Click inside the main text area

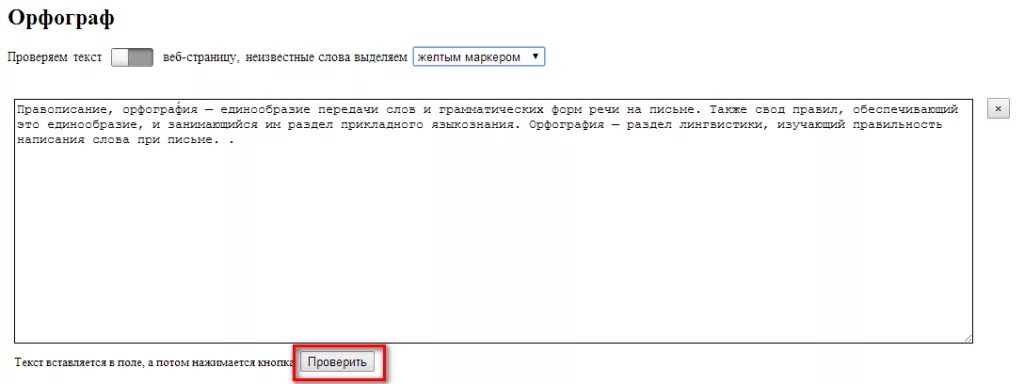[x=493, y=221]
